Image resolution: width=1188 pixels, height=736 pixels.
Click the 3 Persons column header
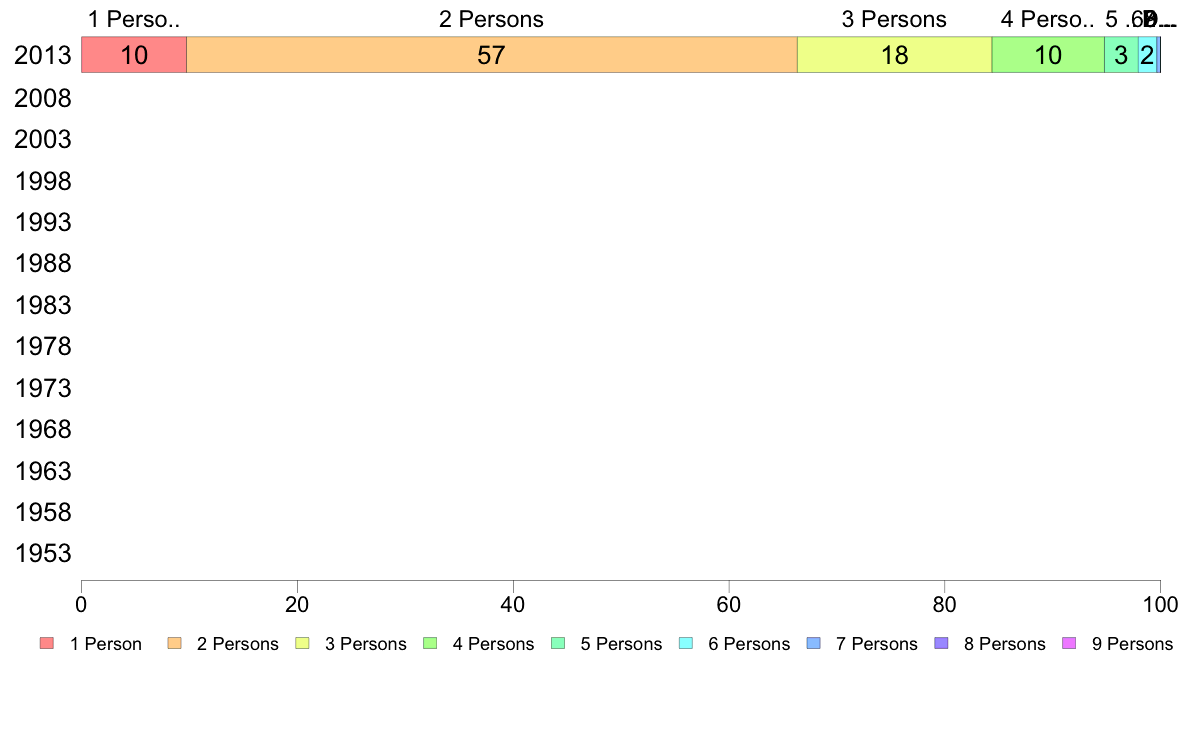coord(894,19)
